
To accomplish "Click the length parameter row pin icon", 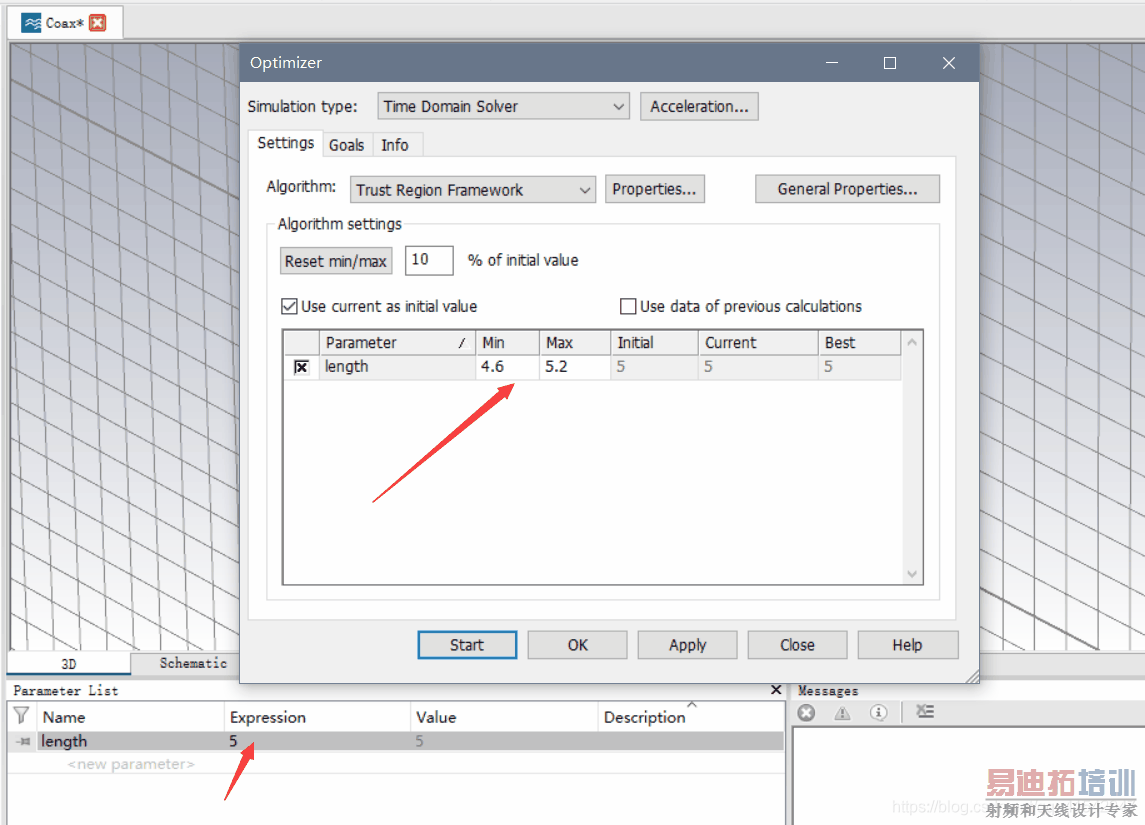I will click(x=23, y=741).
